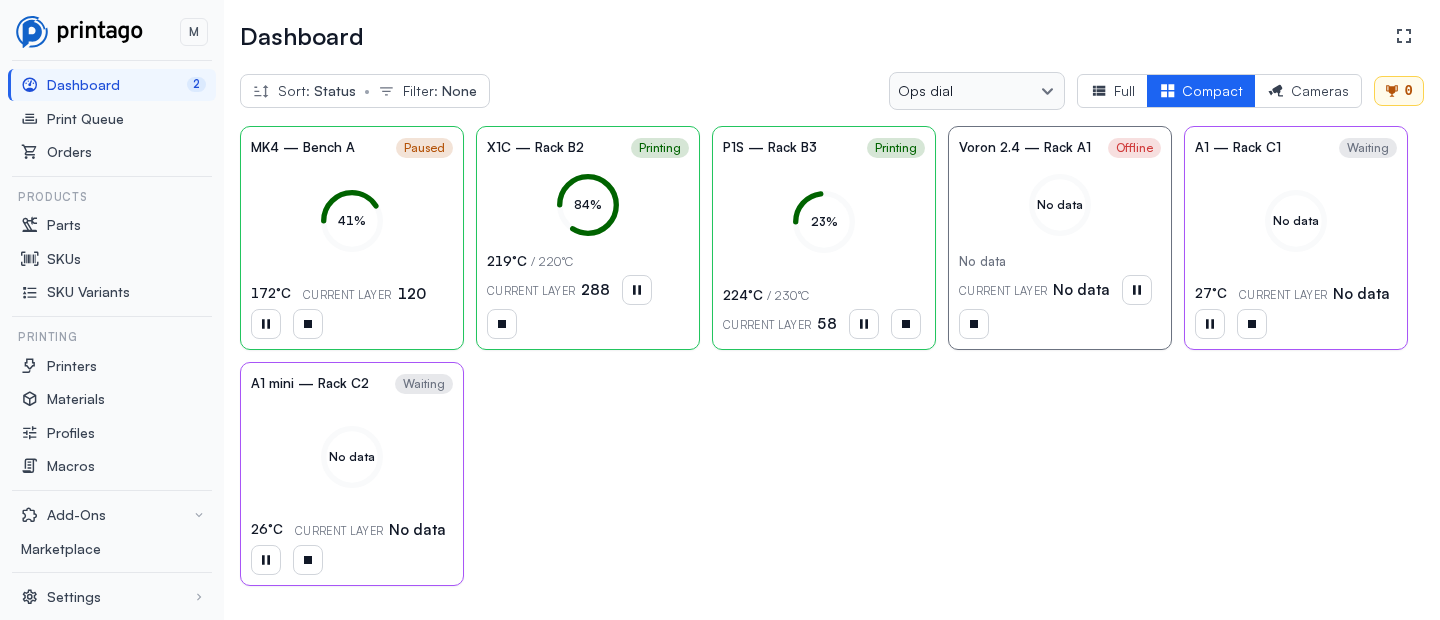Viewport: 1440px width, 620px height.
Task: Select the Voron 2.4 — Rack A1 title
Action: 1025,147
